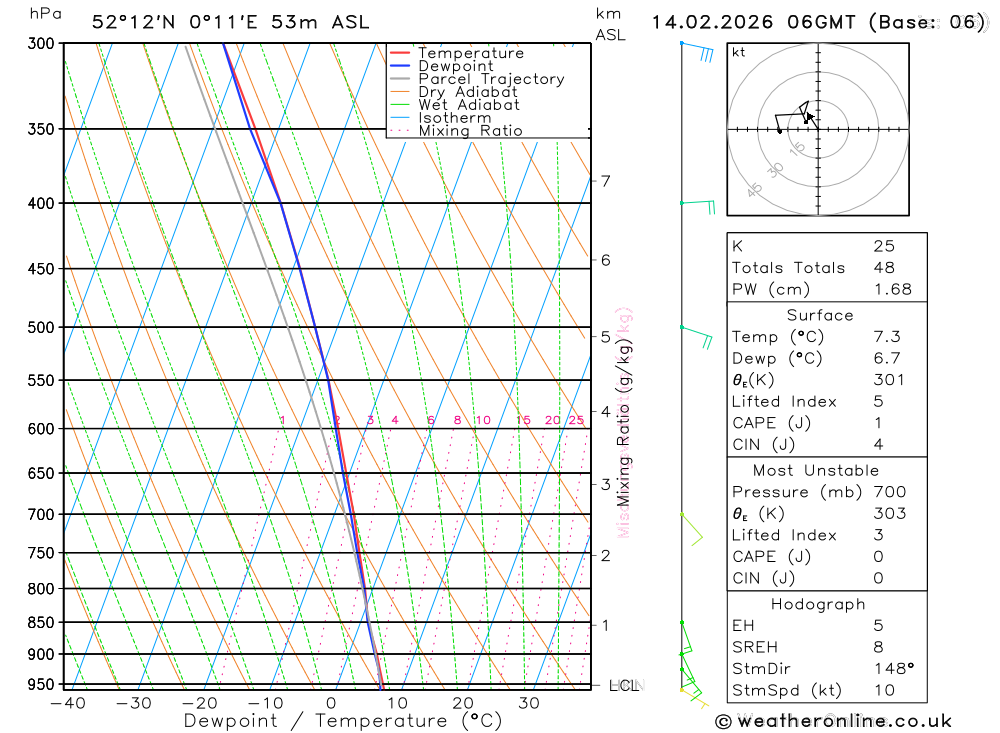Image resolution: width=1000 pixels, height=733 pixels.
Task: Click the surface Dewp (°C) value 6.7
Action: click(x=887, y=359)
